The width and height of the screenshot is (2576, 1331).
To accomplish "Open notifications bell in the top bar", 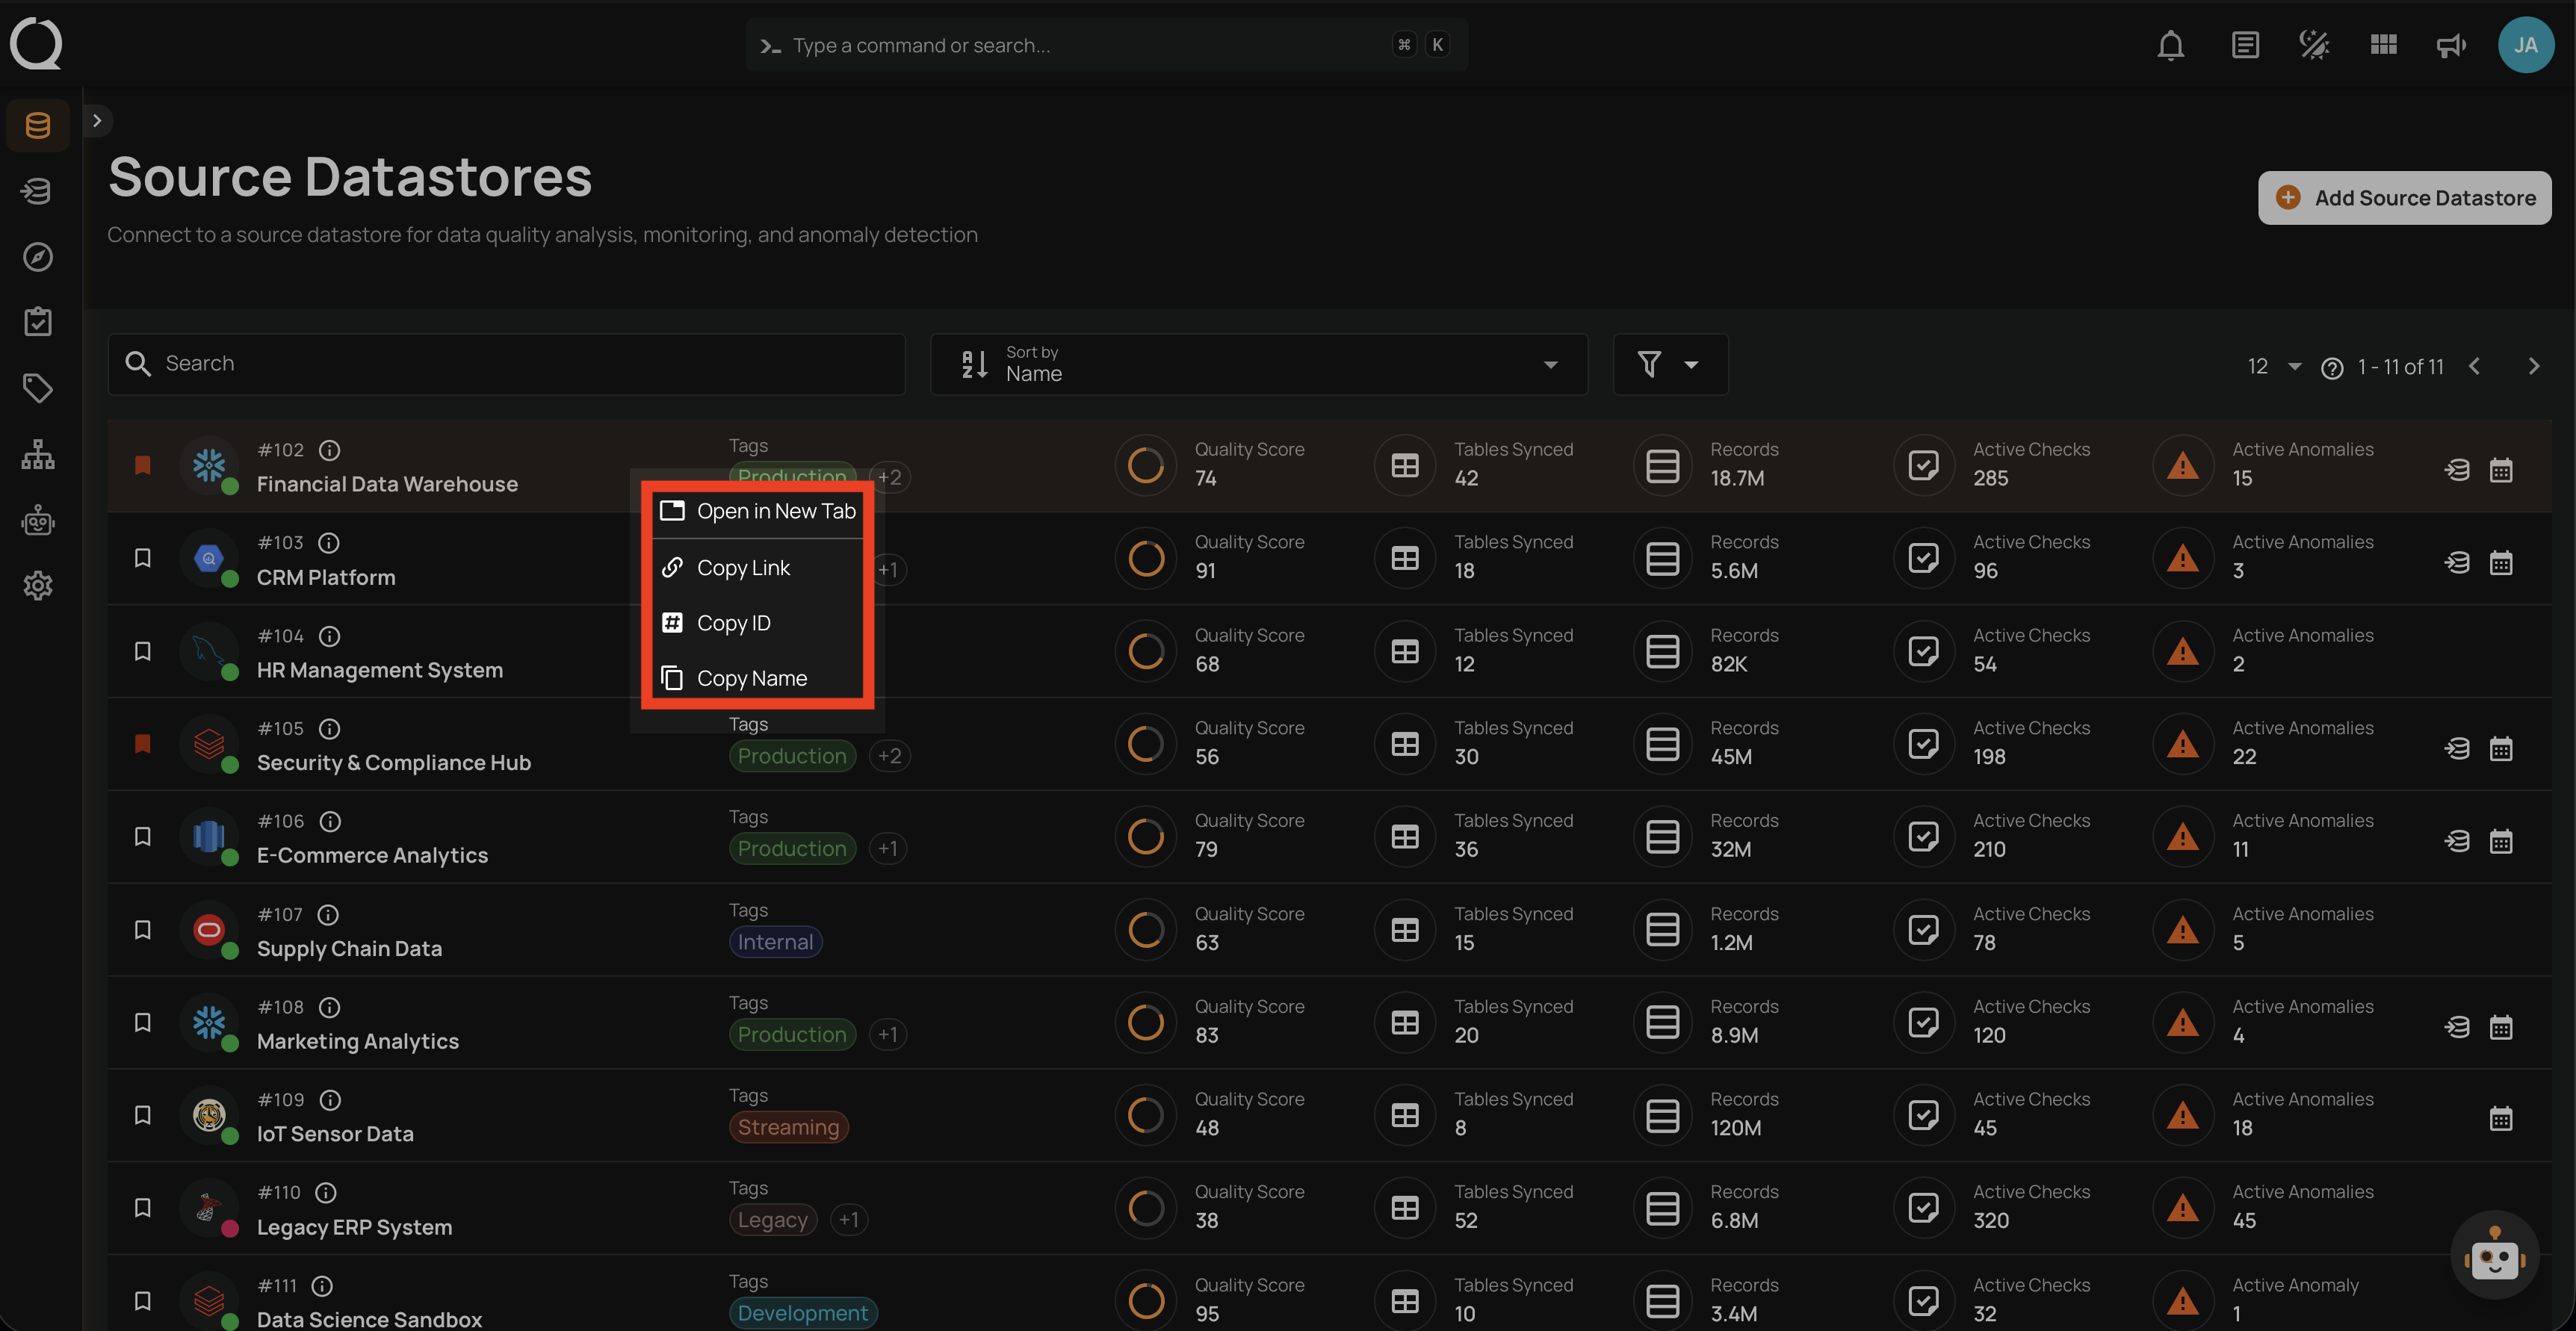I will (2170, 44).
